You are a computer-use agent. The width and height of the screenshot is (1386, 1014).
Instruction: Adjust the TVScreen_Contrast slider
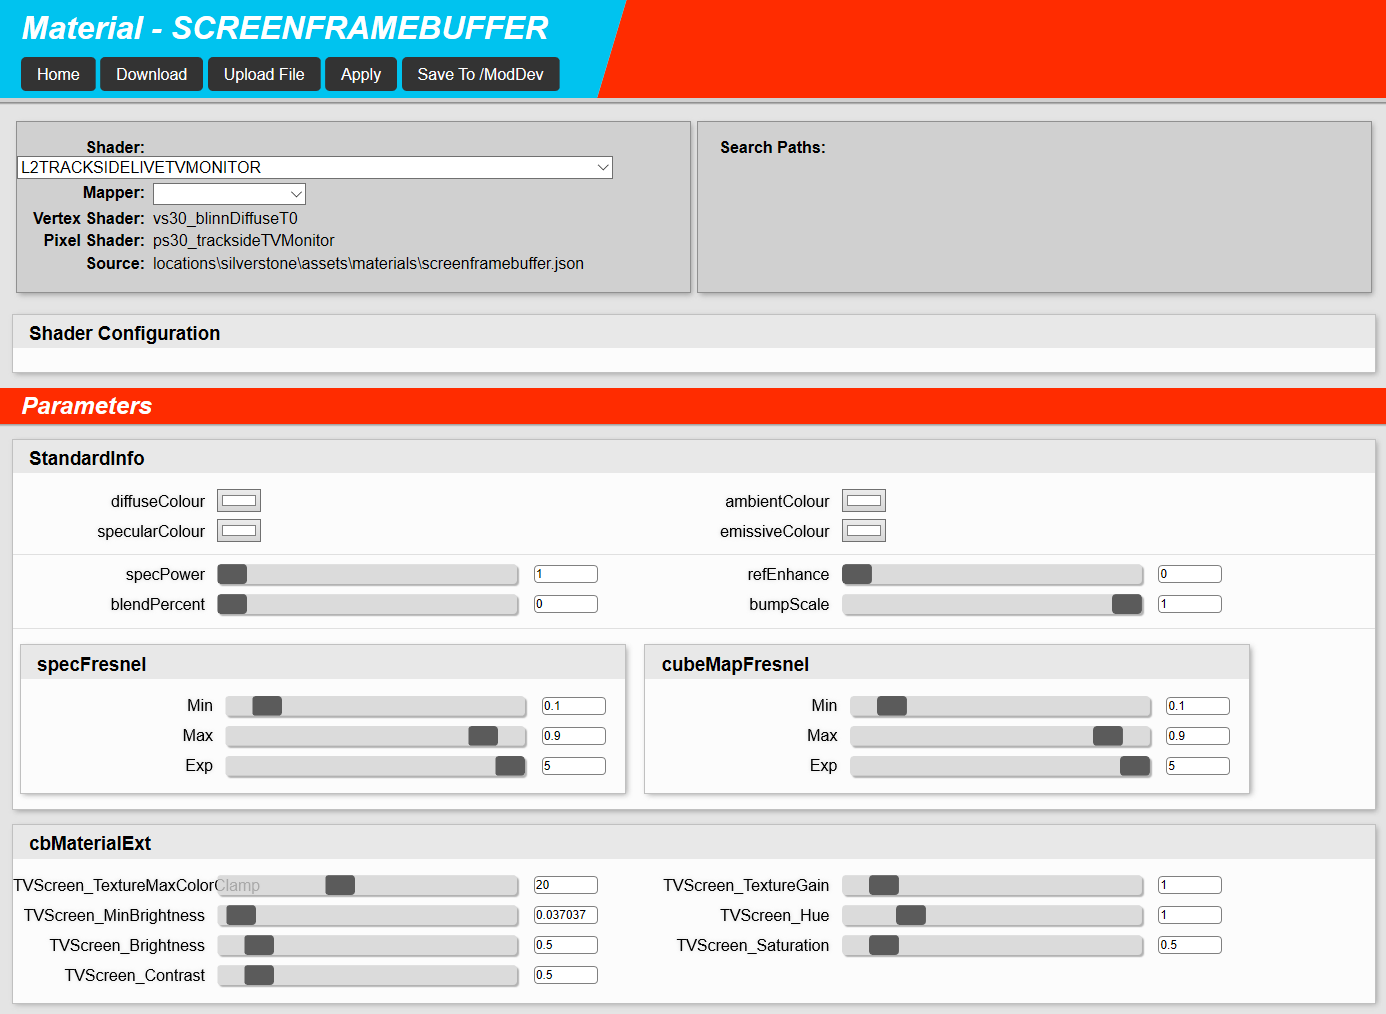(368, 975)
